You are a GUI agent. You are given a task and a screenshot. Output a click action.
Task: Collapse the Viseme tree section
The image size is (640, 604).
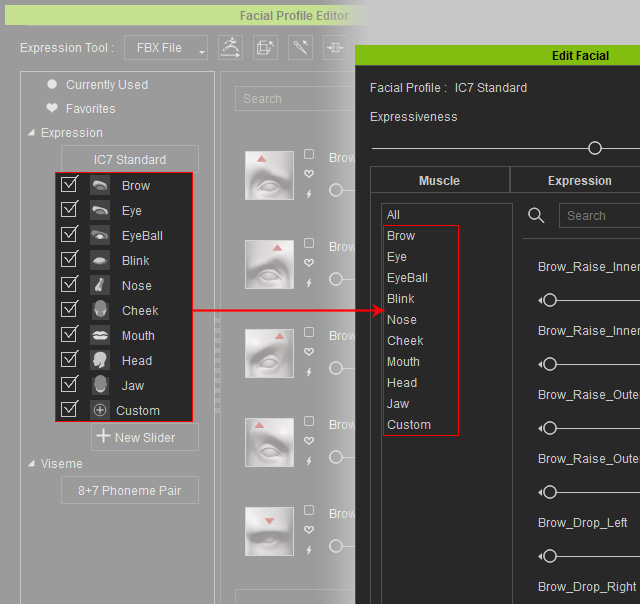click(x=31, y=464)
